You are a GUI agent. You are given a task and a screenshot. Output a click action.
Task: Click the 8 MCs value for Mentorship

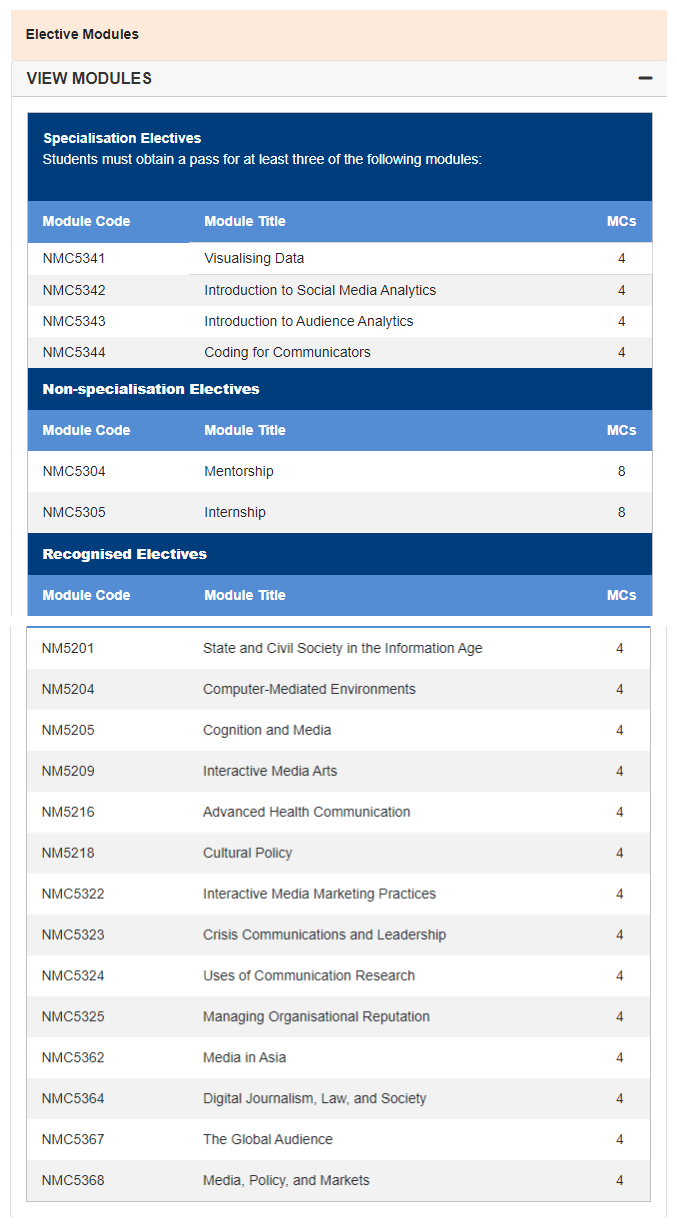click(621, 471)
